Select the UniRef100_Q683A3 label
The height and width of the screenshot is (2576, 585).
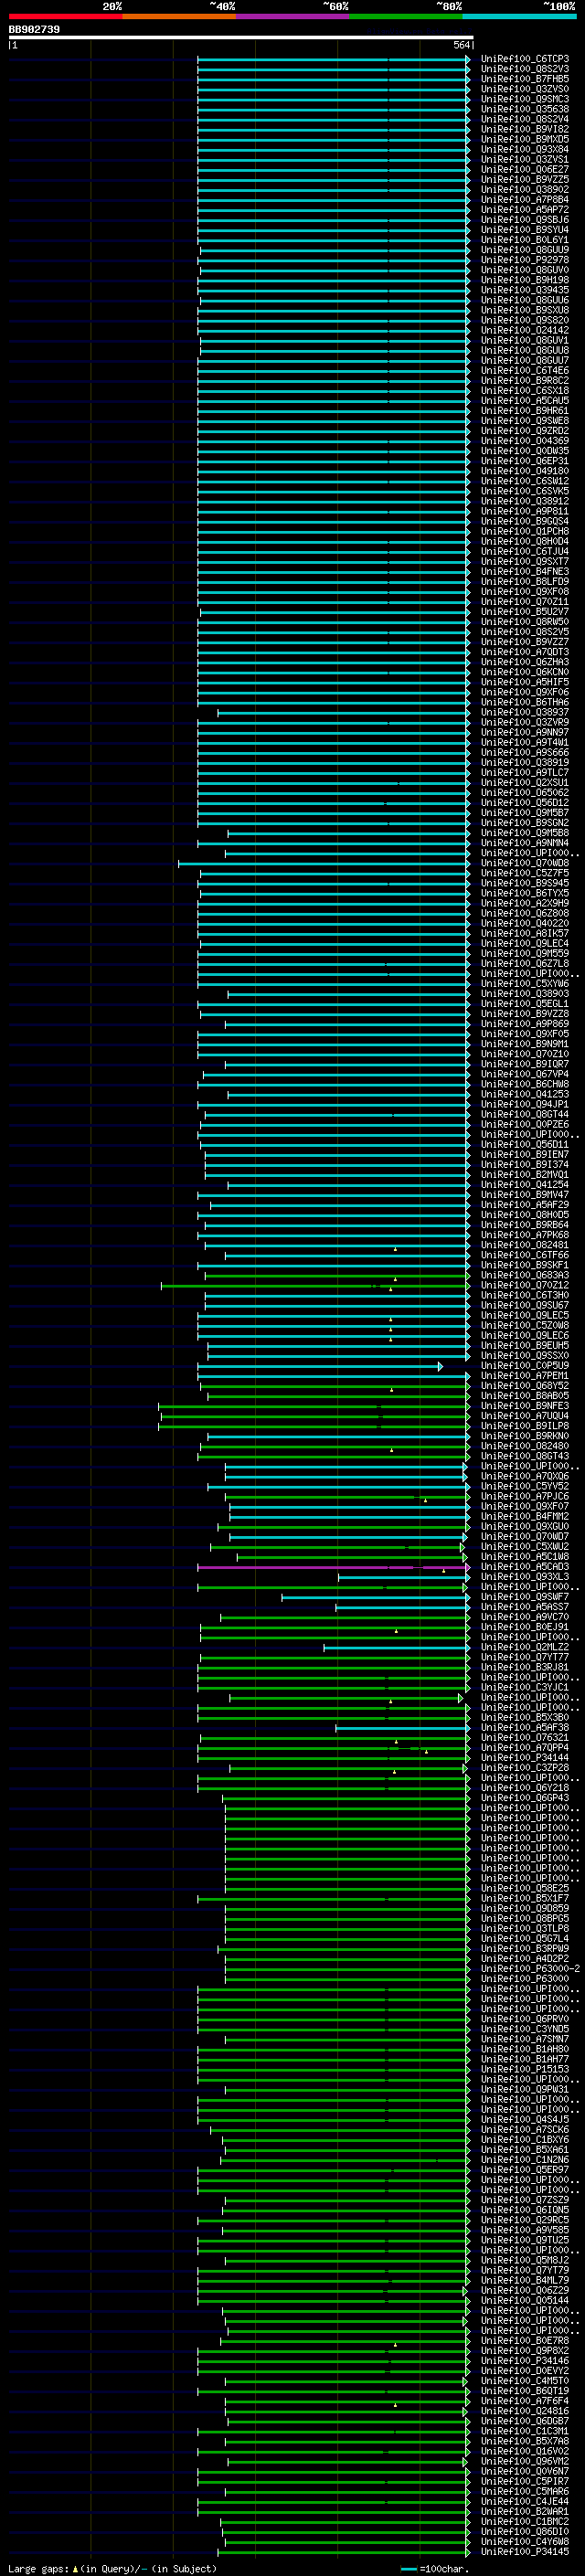pyautogui.click(x=524, y=1275)
